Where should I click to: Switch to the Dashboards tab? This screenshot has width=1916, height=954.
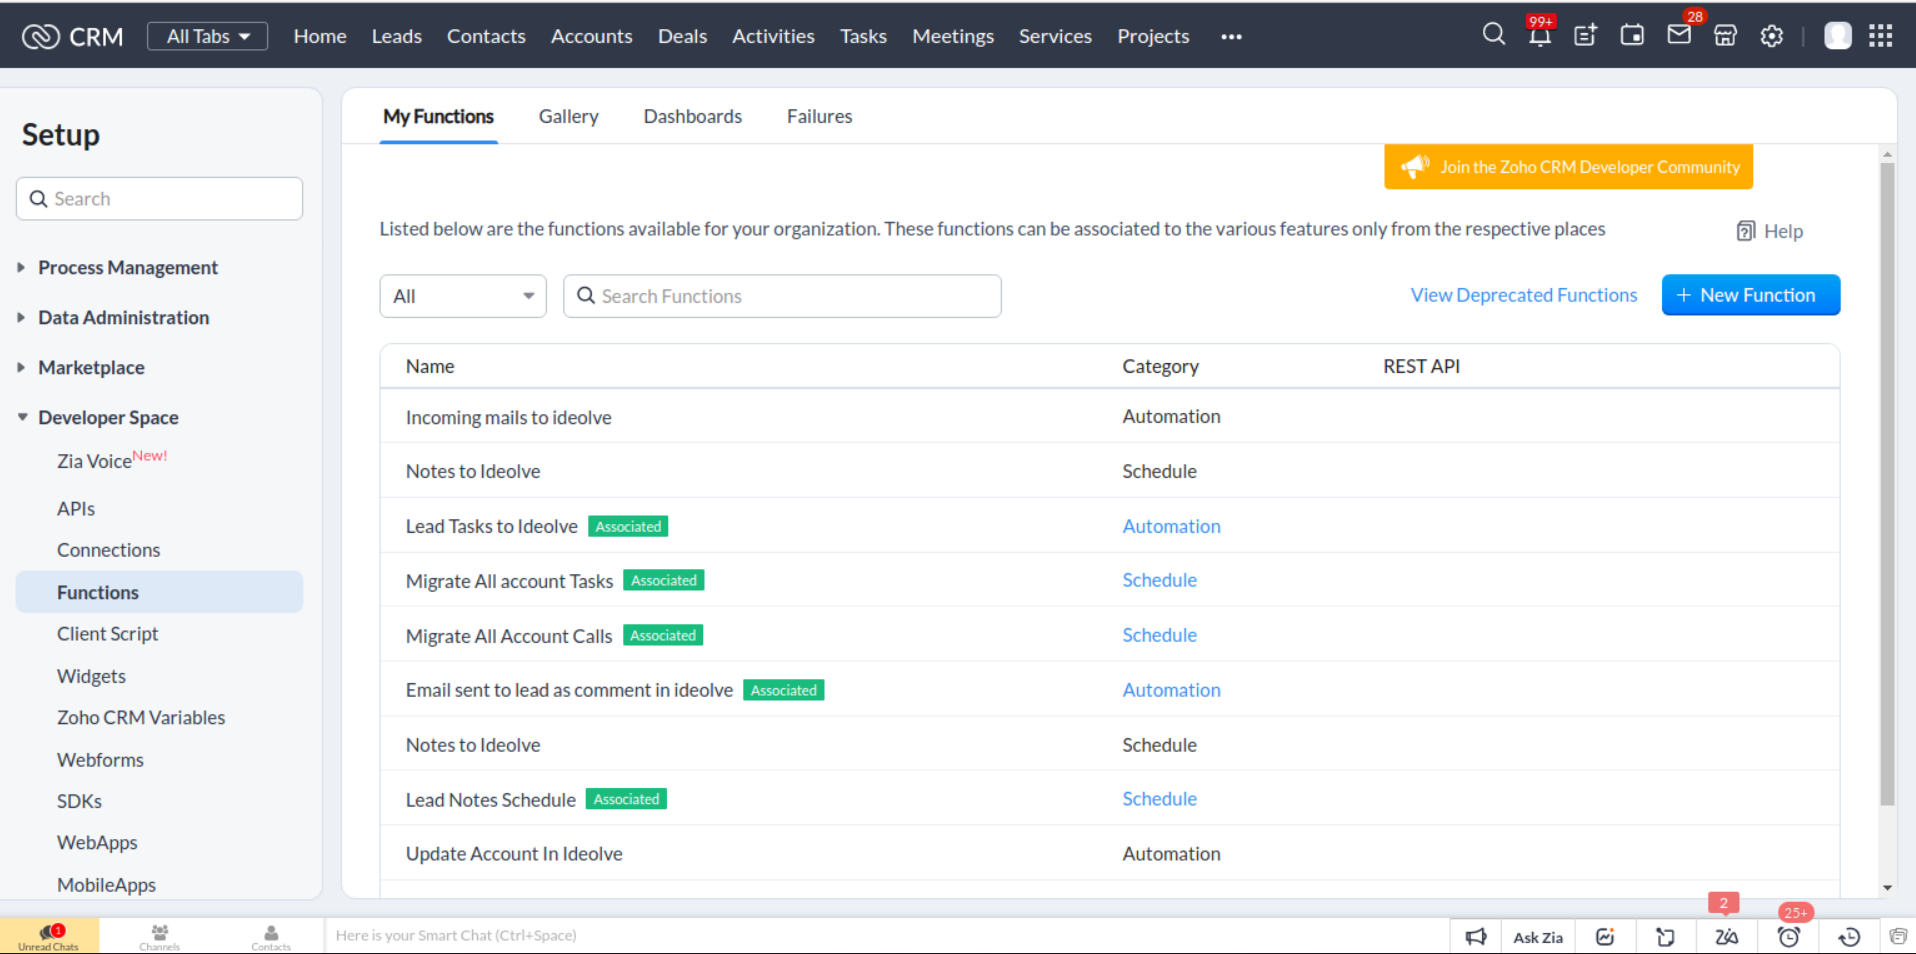[x=692, y=117]
